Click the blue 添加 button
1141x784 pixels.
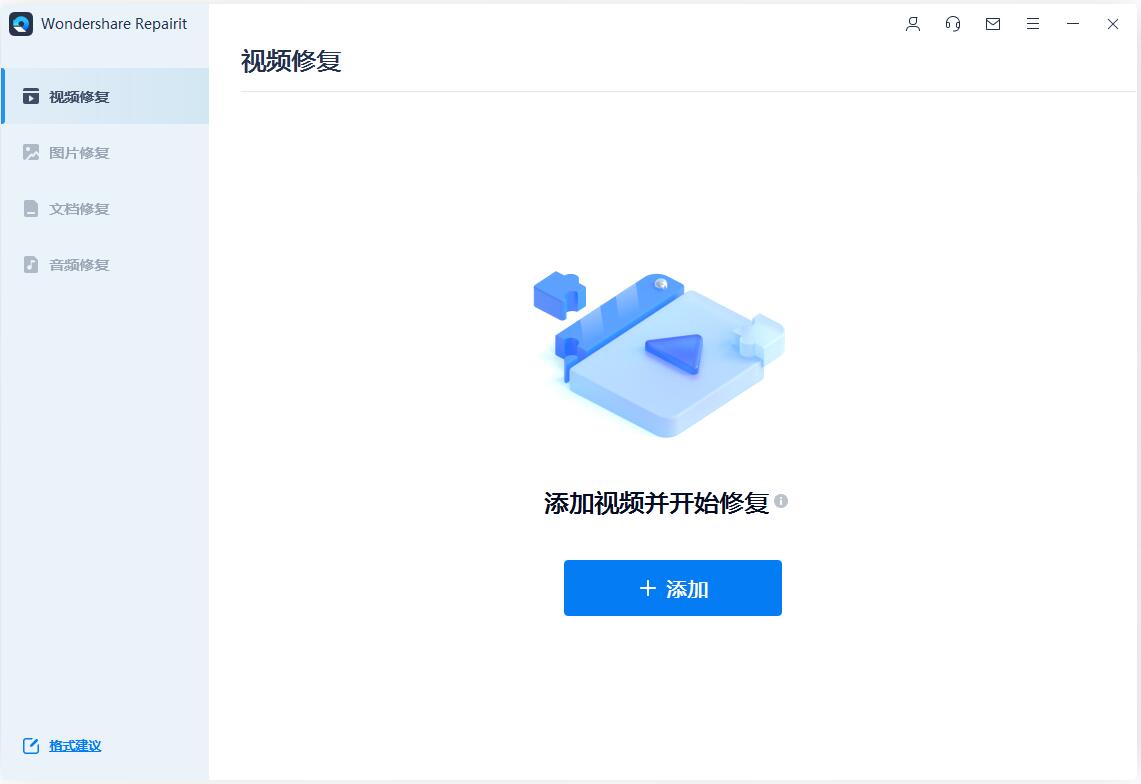(672, 587)
